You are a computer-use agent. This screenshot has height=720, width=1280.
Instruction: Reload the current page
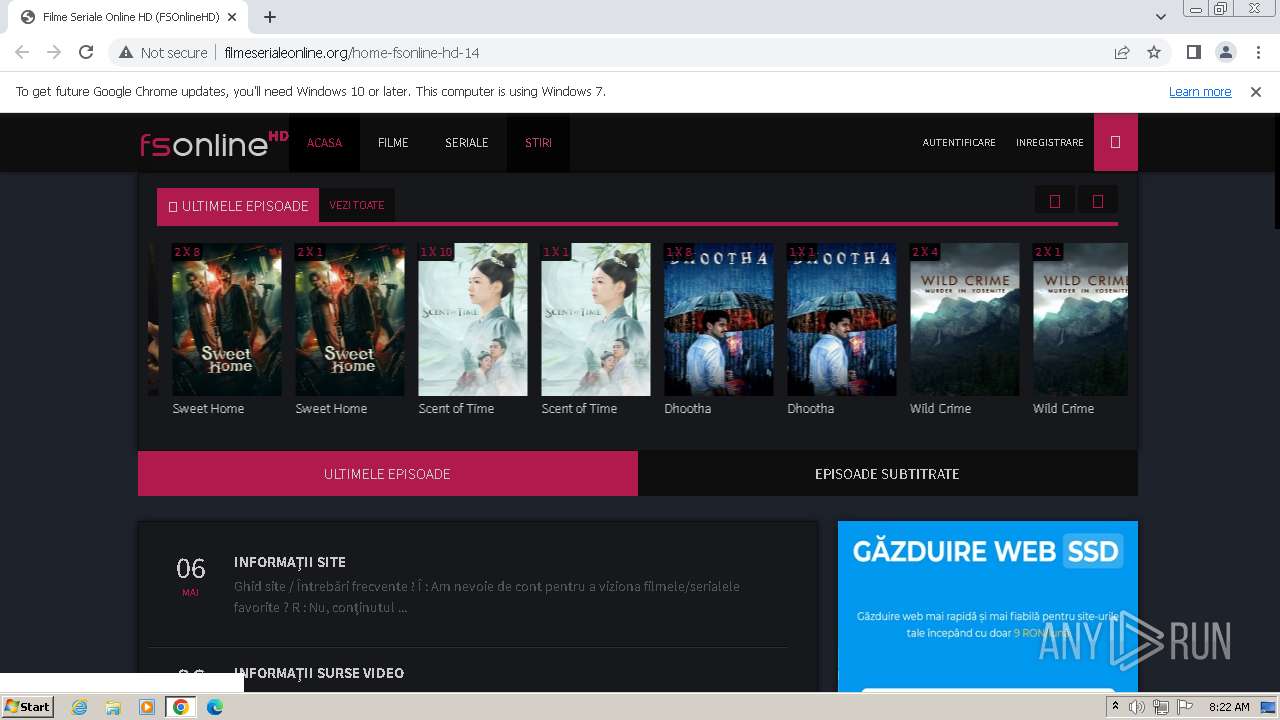pos(86,52)
